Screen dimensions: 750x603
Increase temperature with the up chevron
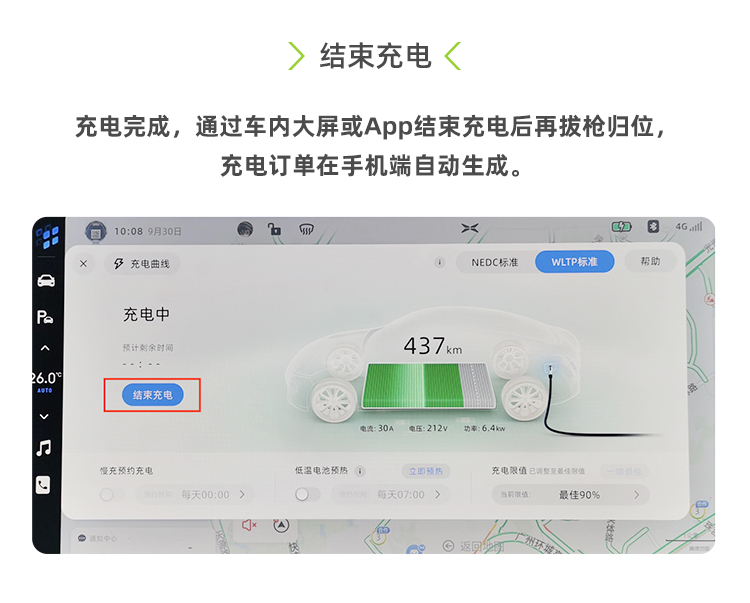tap(44, 348)
